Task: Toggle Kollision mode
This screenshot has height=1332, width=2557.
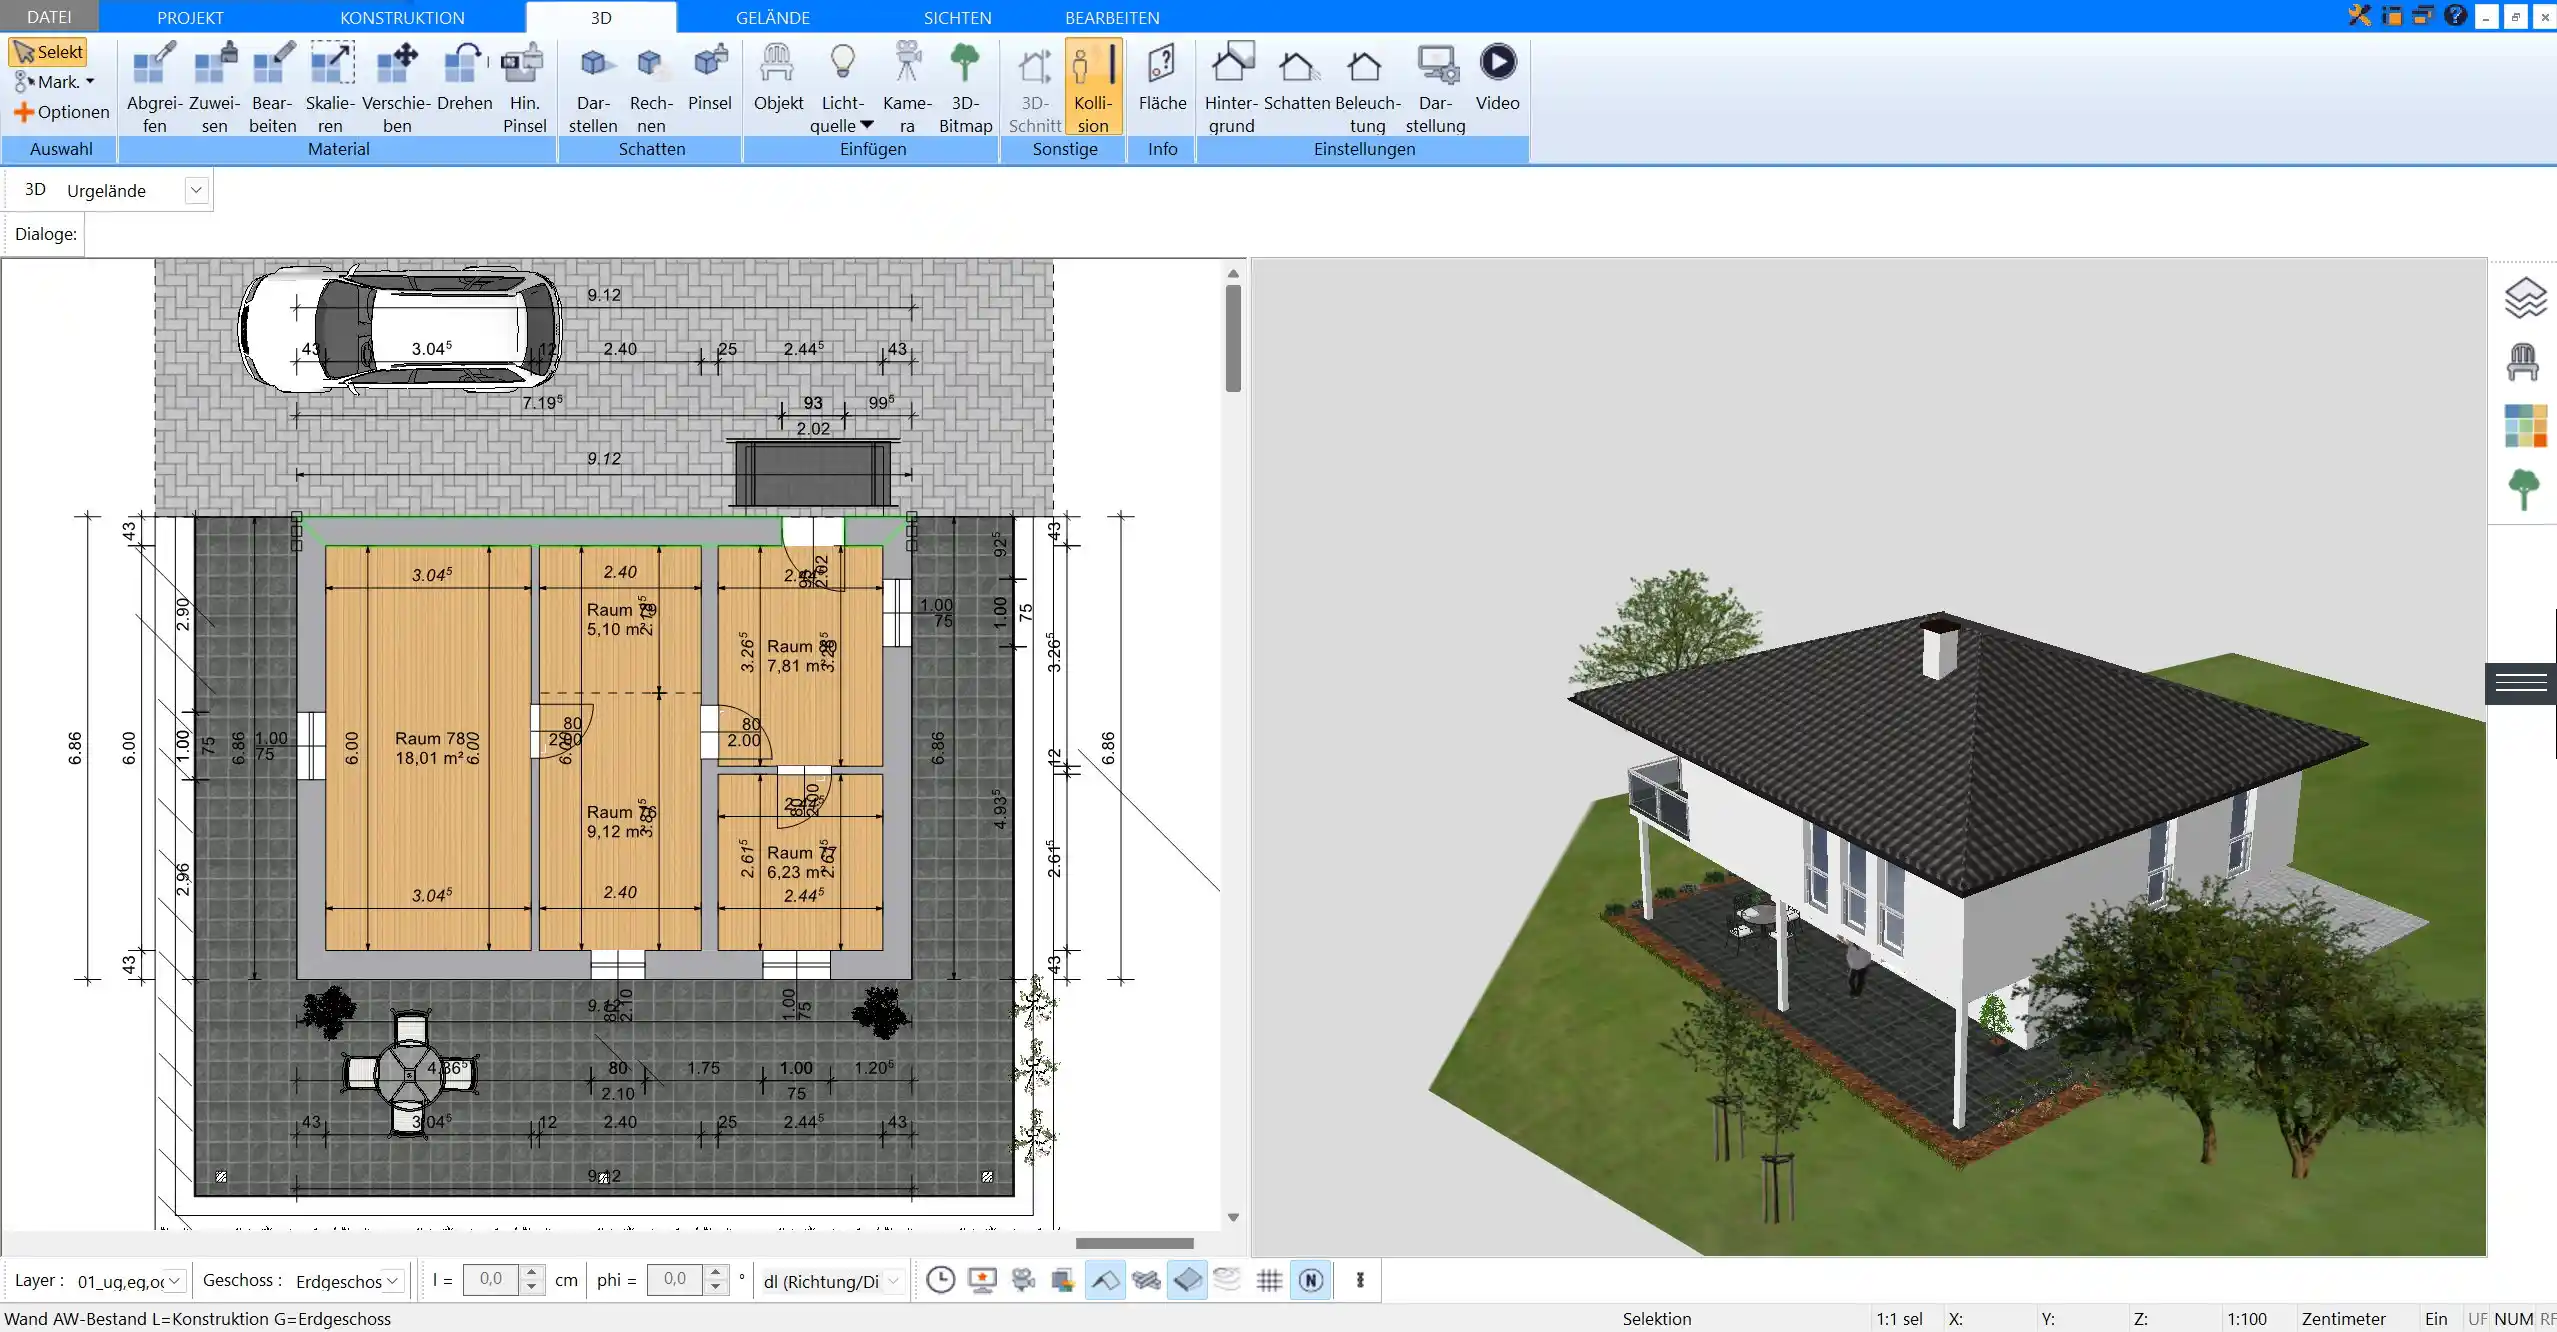Action: click(1093, 87)
